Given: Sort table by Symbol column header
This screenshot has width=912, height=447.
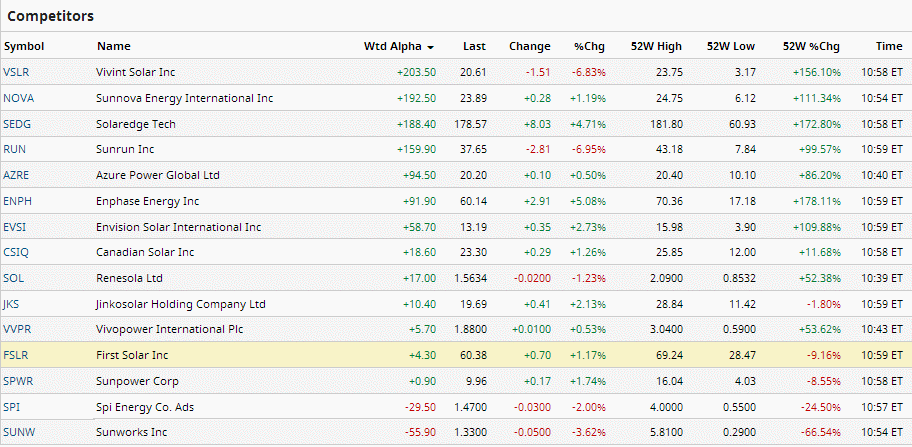Looking at the screenshot, I should (24, 47).
